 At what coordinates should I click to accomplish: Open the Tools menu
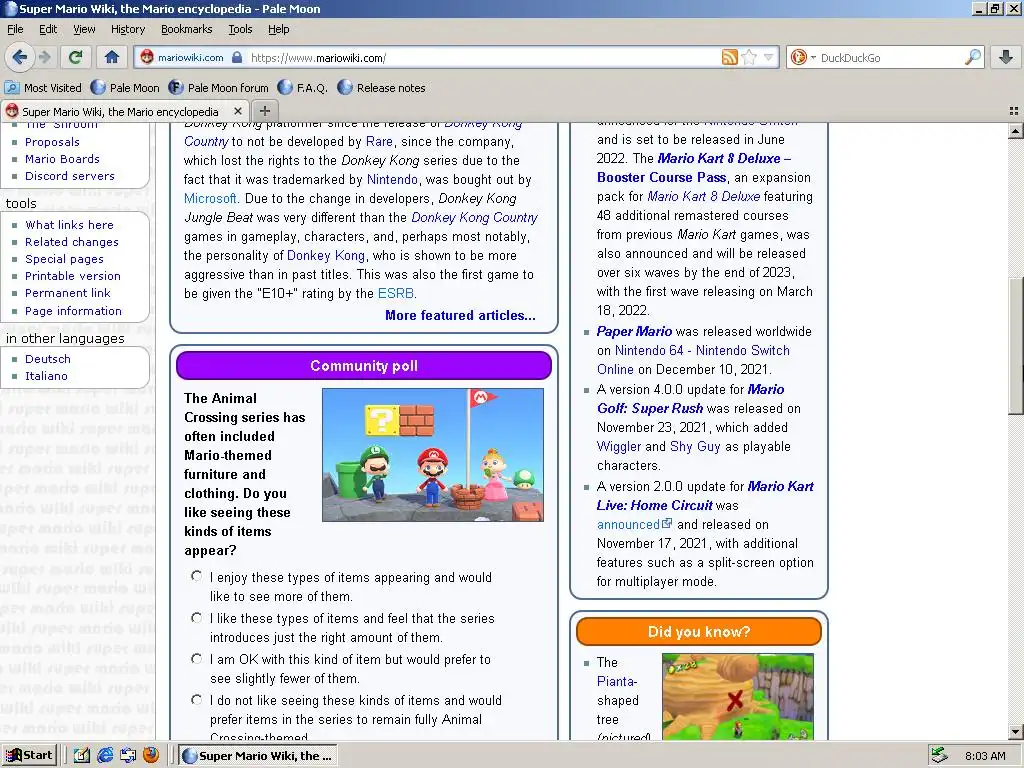point(240,29)
